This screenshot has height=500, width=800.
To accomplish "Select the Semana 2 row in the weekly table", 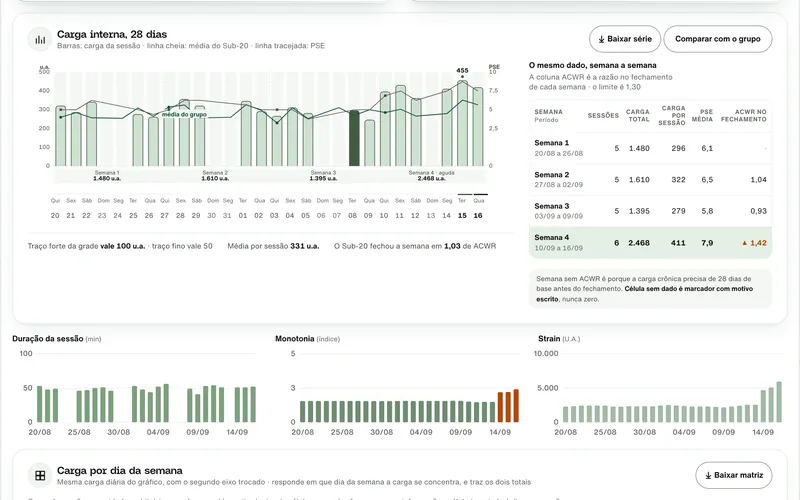I will pyautogui.click(x=650, y=180).
